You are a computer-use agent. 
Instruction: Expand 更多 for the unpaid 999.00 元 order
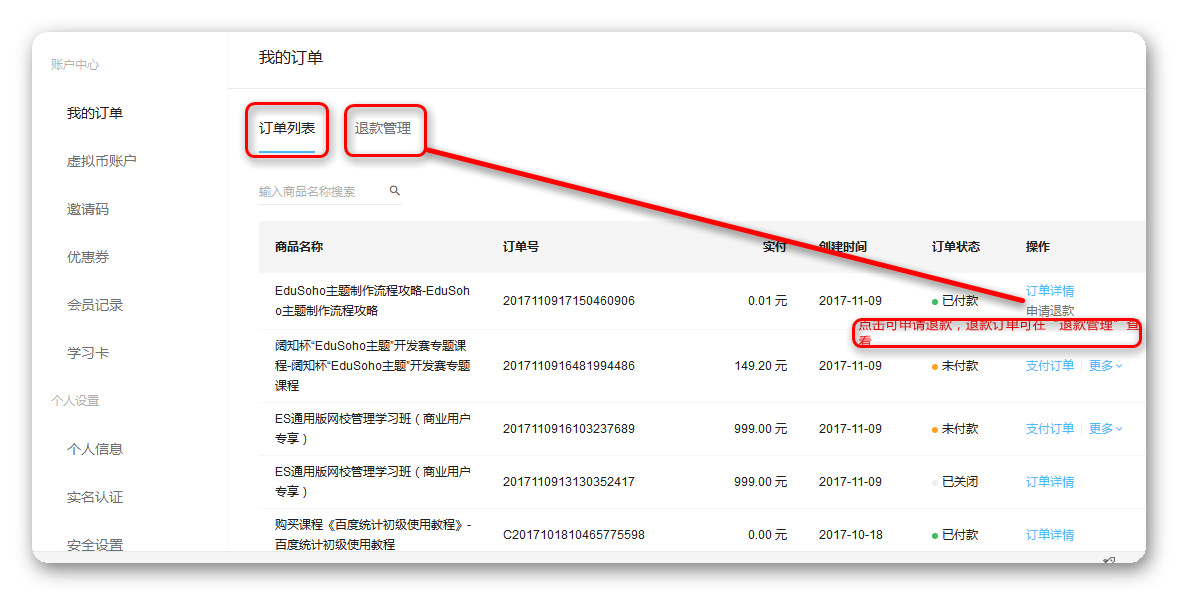1105,429
